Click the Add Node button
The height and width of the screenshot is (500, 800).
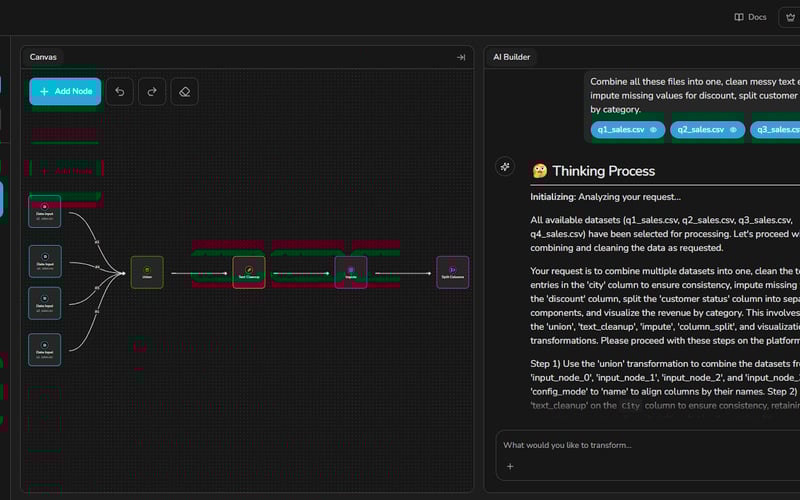point(65,91)
